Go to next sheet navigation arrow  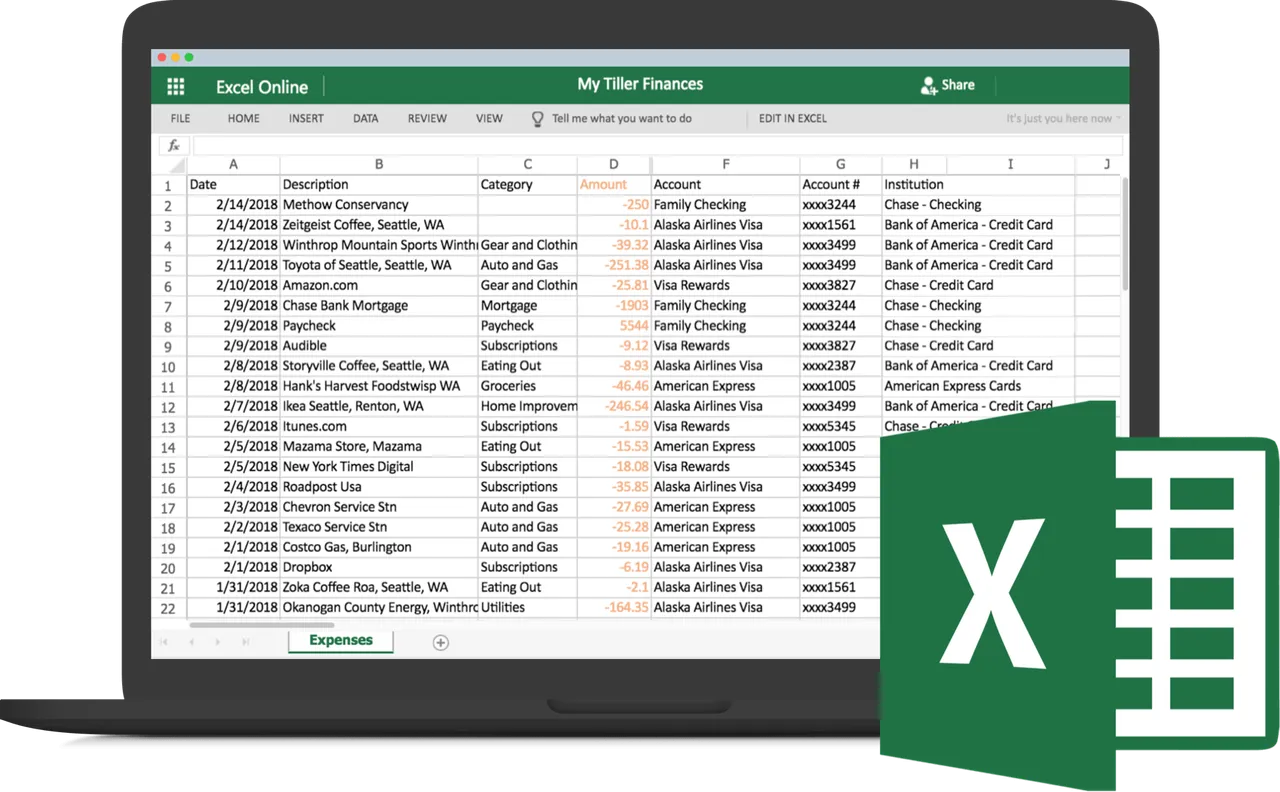point(218,642)
